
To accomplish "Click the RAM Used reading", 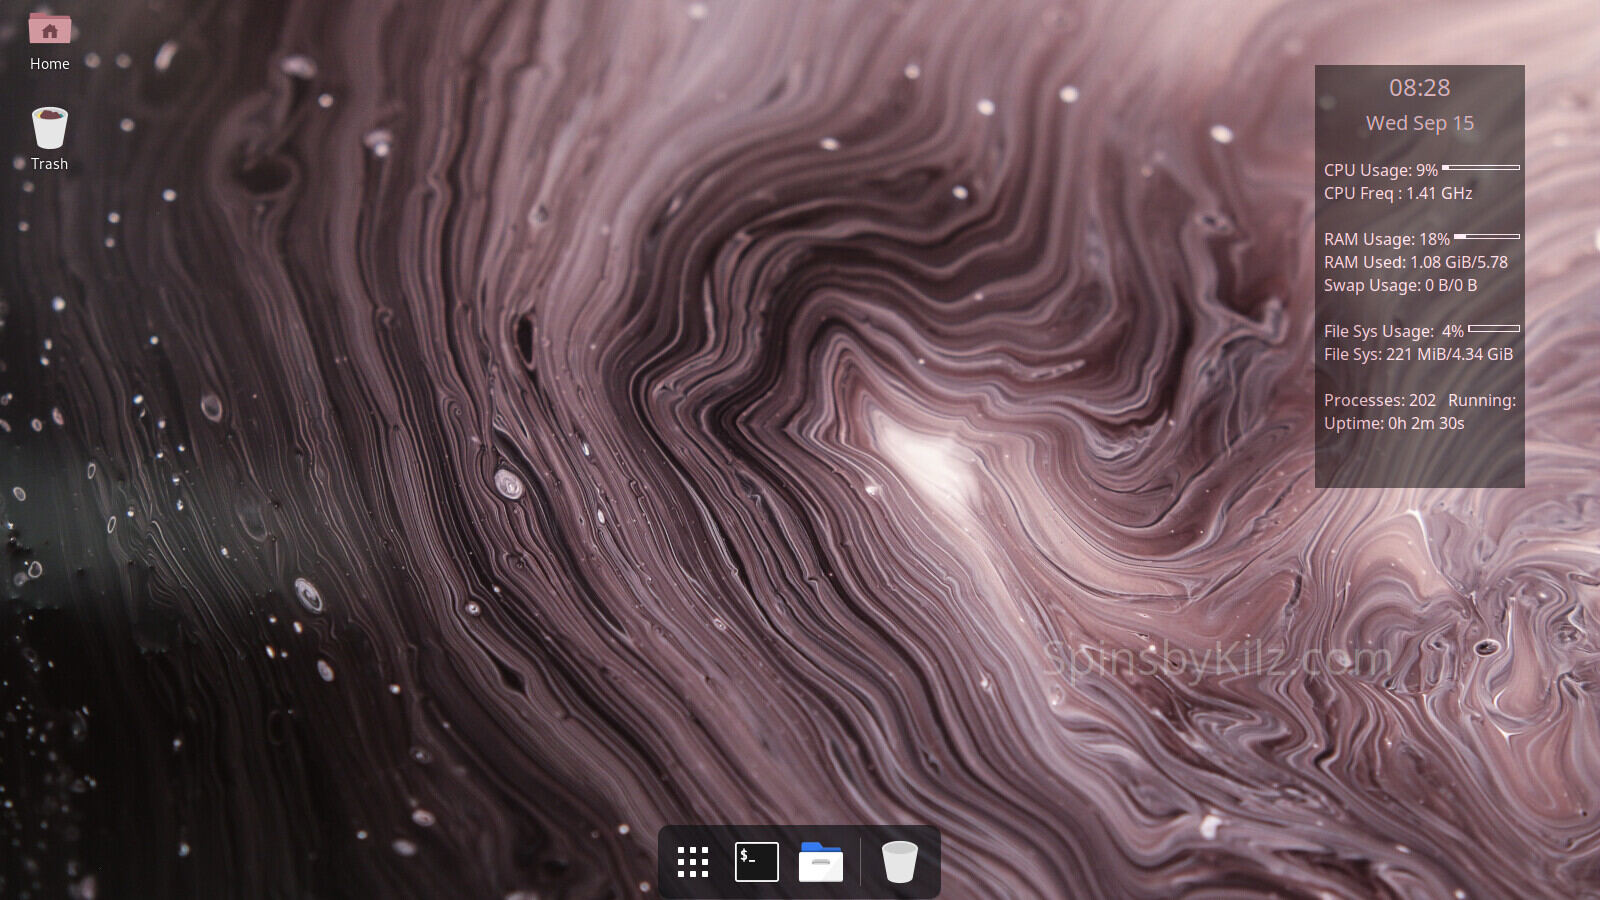I will (1415, 262).
